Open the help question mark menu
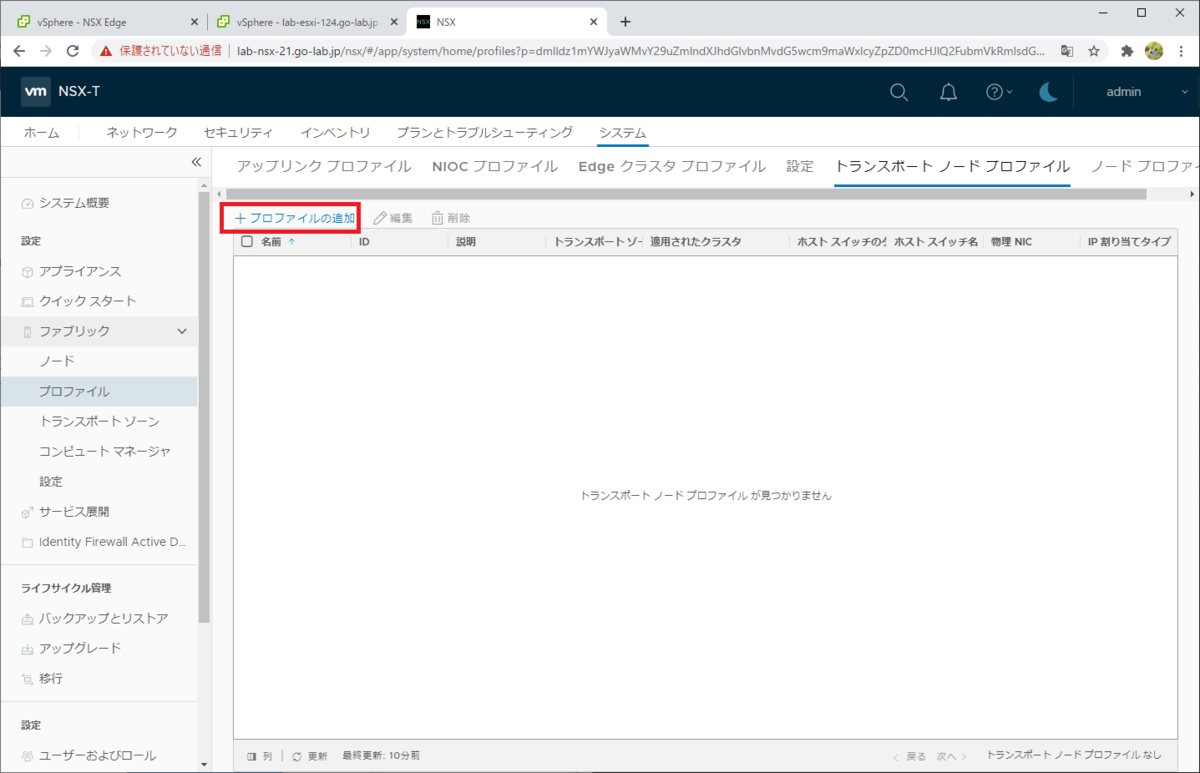 pyautogui.click(x=999, y=92)
